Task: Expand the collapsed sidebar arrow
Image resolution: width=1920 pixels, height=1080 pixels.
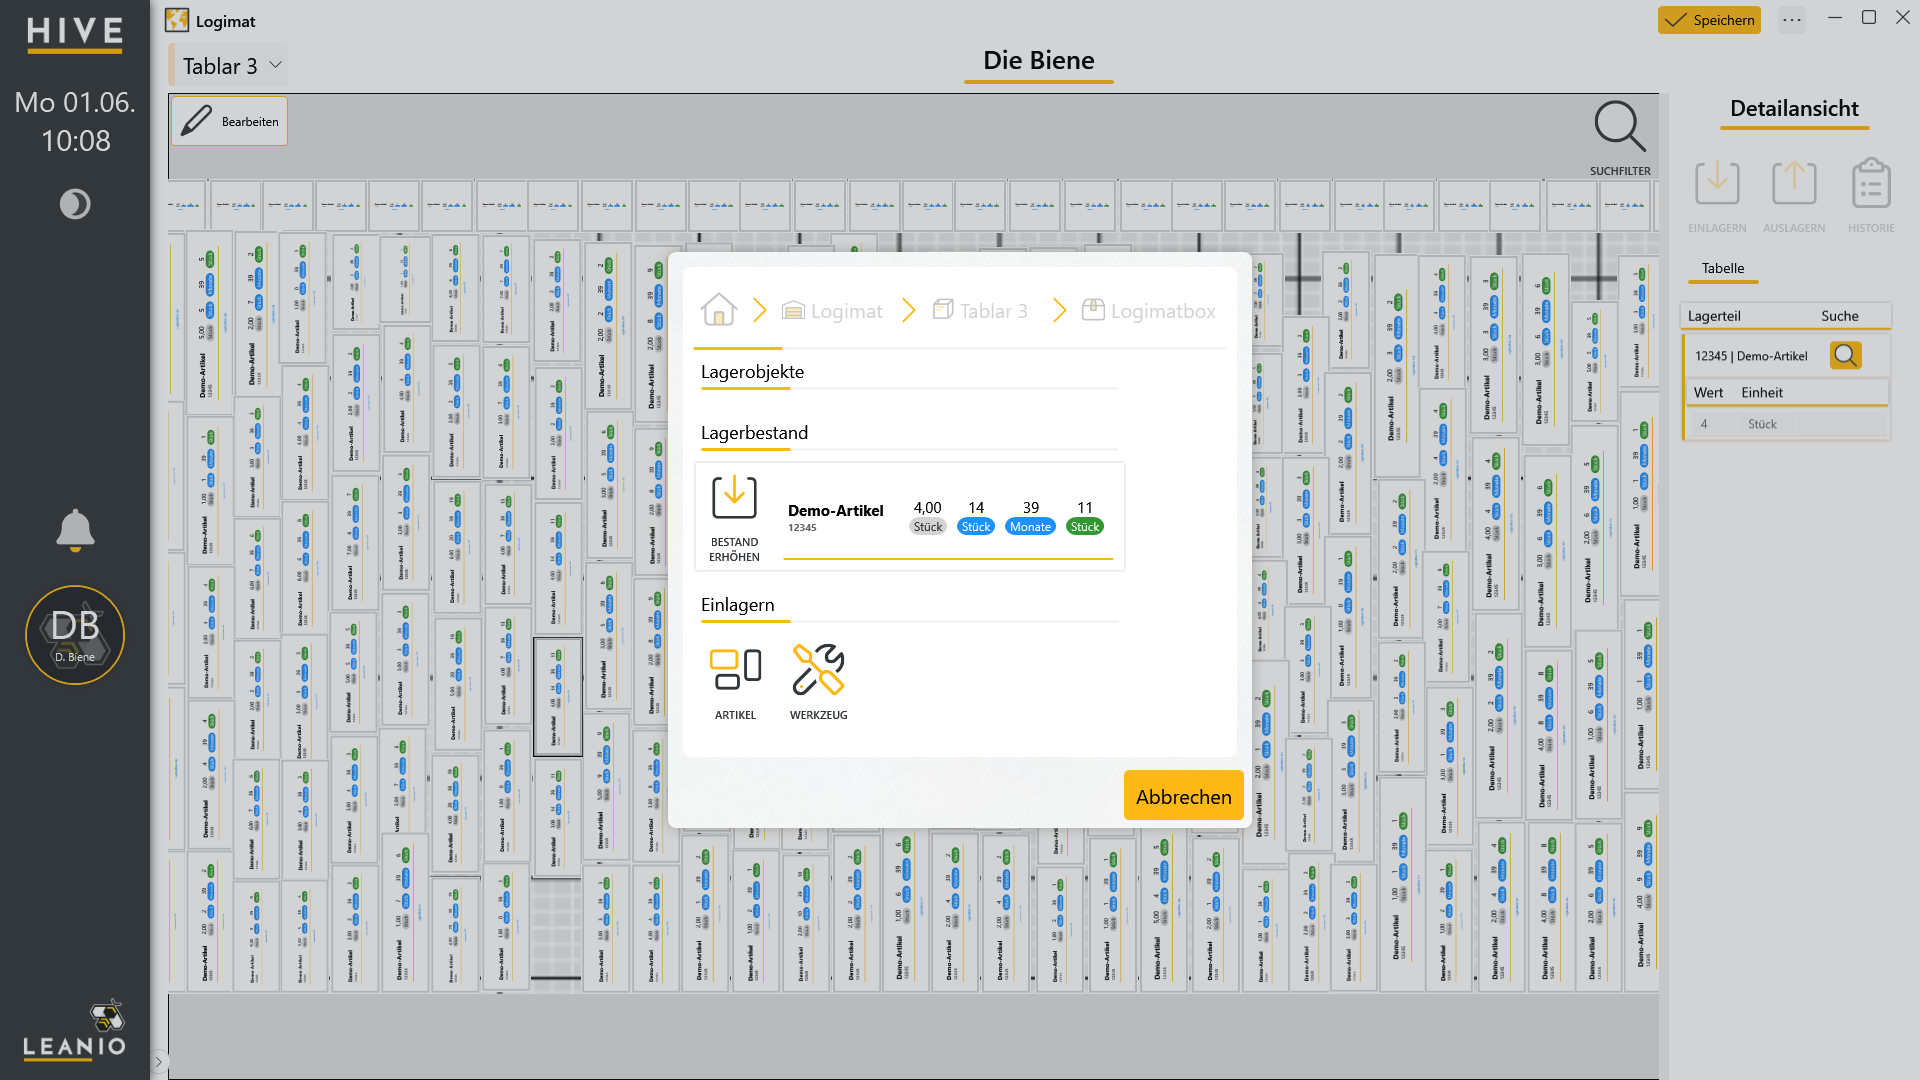Action: click(159, 1061)
